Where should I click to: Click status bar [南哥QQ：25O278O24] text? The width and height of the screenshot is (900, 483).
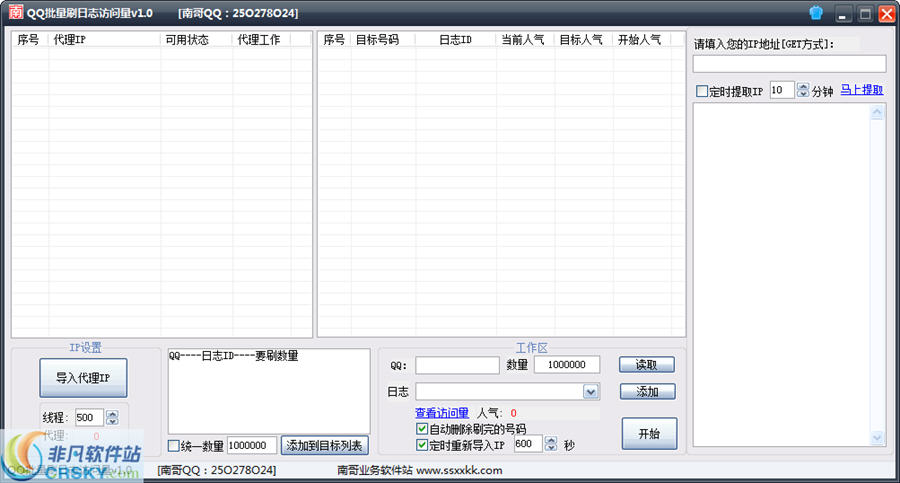[217, 470]
